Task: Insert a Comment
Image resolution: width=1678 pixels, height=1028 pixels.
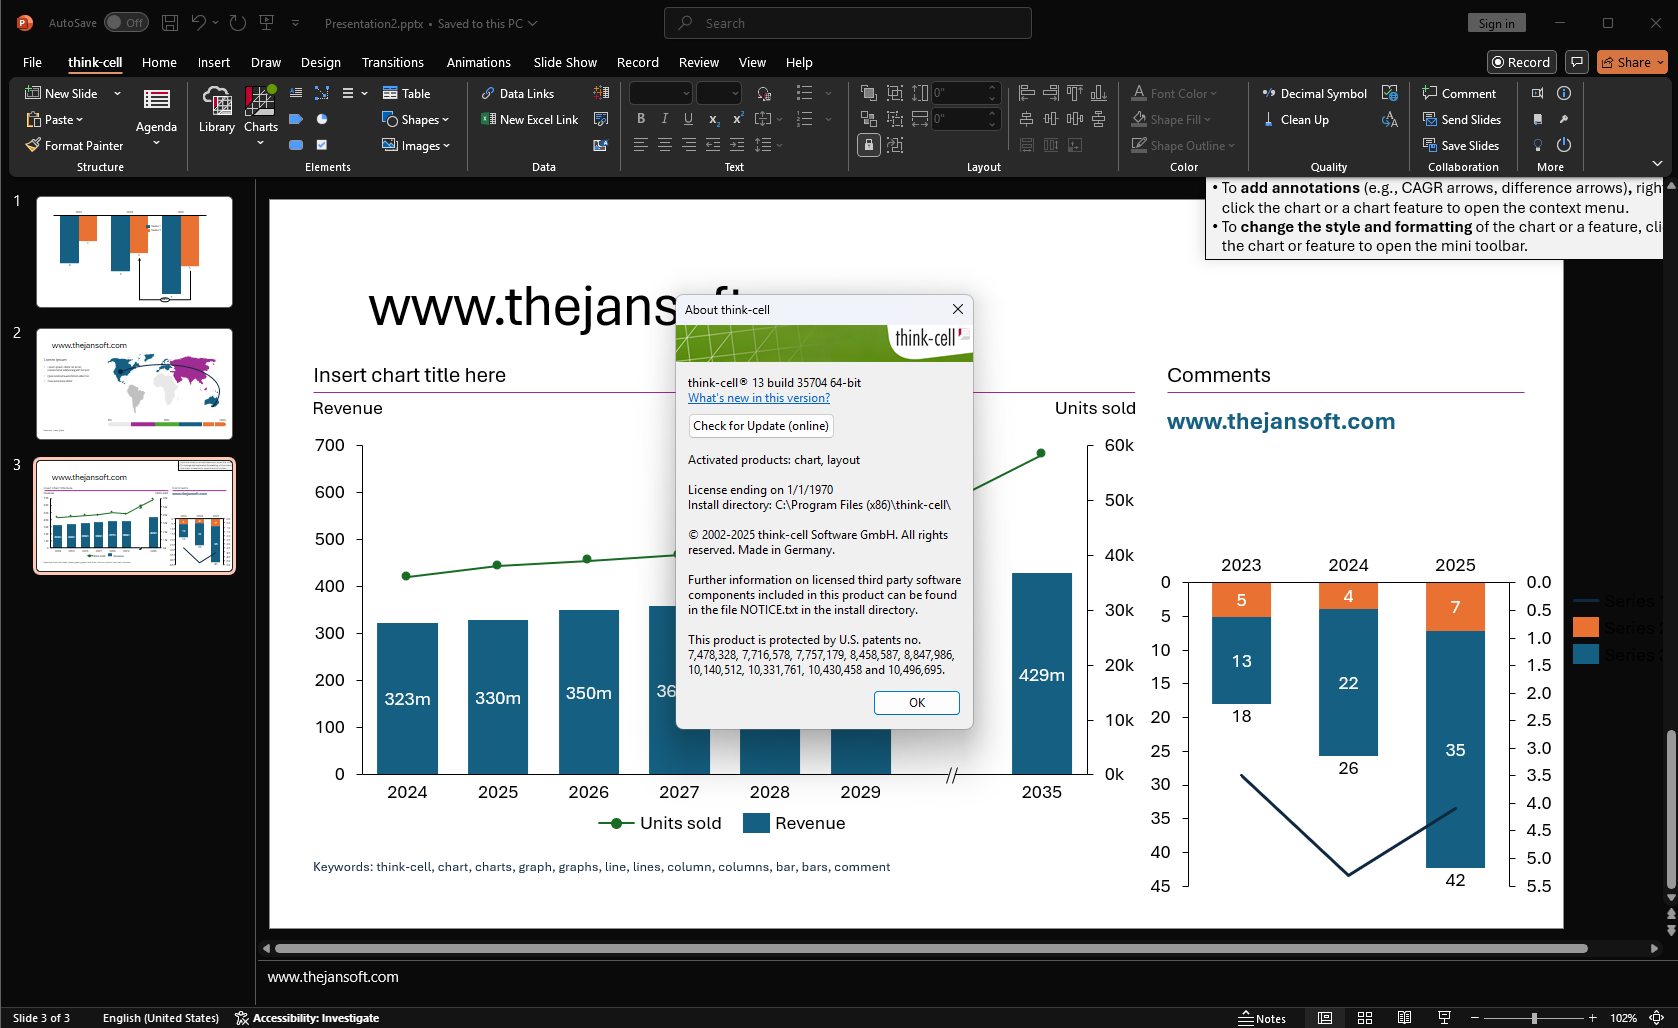Action: (1459, 93)
